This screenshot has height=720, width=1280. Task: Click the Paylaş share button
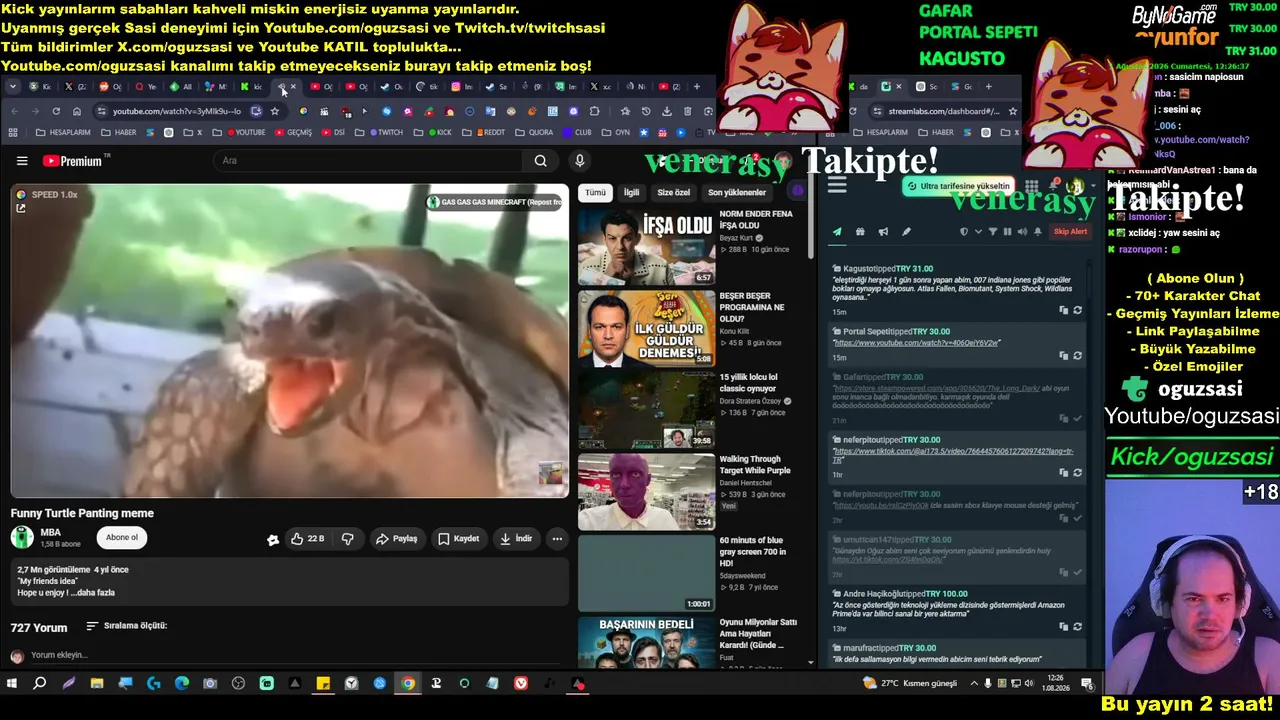pyautogui.click(x=396, y=539)
